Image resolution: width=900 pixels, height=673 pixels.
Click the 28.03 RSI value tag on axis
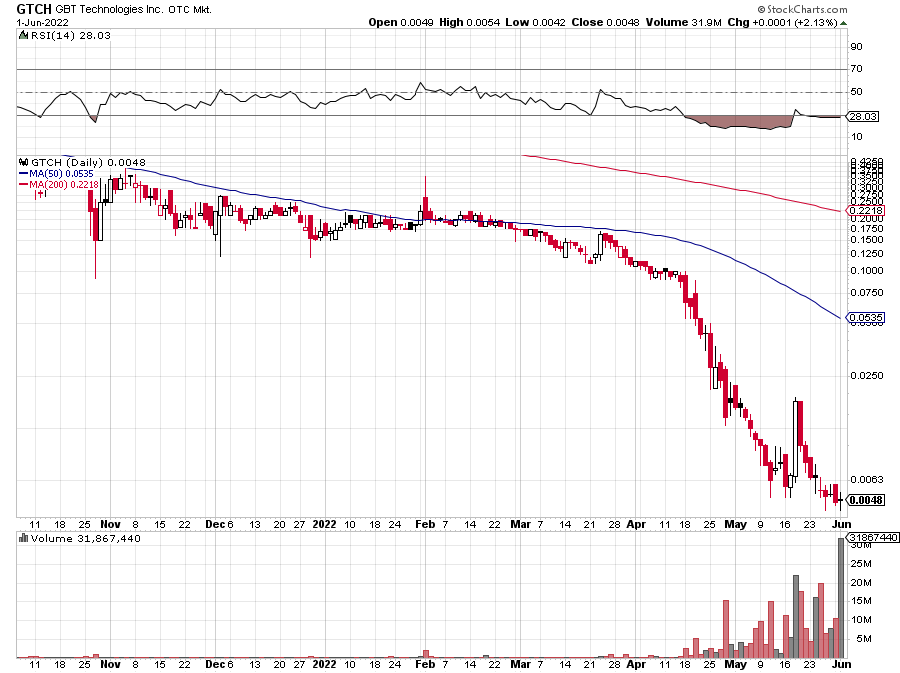[x=863, y=116]
